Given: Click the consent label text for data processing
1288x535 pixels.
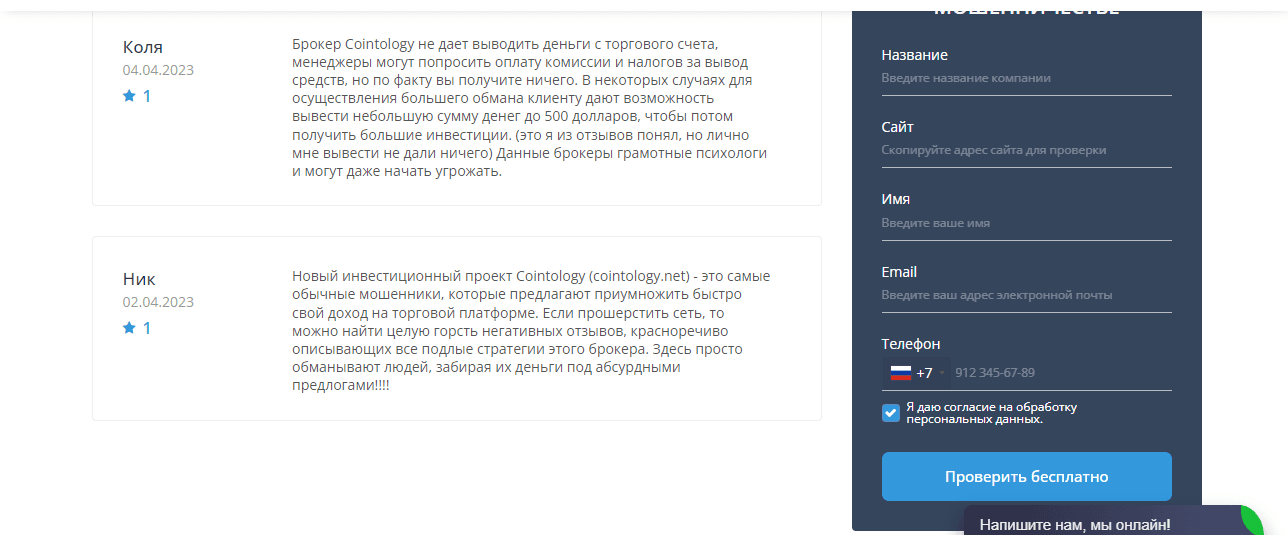Looking at the screenshot, I should pyautogui.click(x=990, y=413).
